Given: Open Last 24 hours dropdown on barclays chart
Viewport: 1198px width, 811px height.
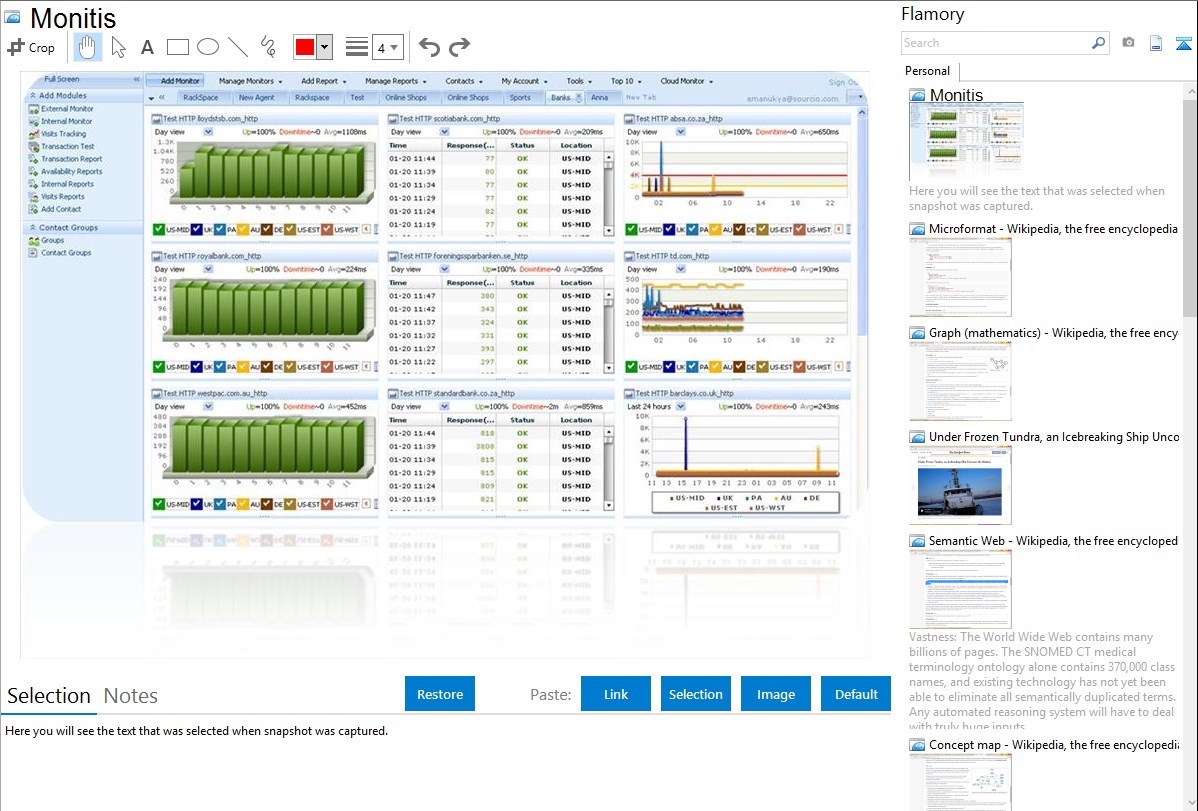Looking at the screenshot, I should [x=681, y=407].
